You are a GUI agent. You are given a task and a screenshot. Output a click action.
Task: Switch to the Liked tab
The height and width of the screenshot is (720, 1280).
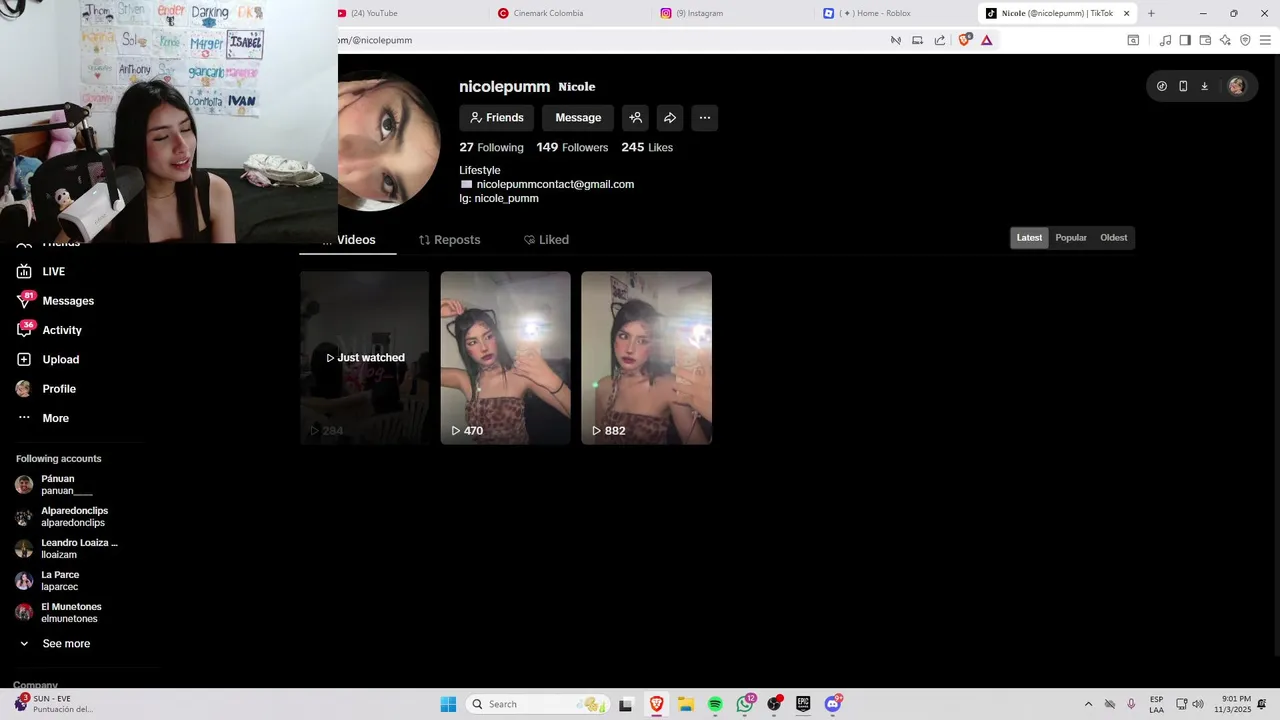coord(546,240)
